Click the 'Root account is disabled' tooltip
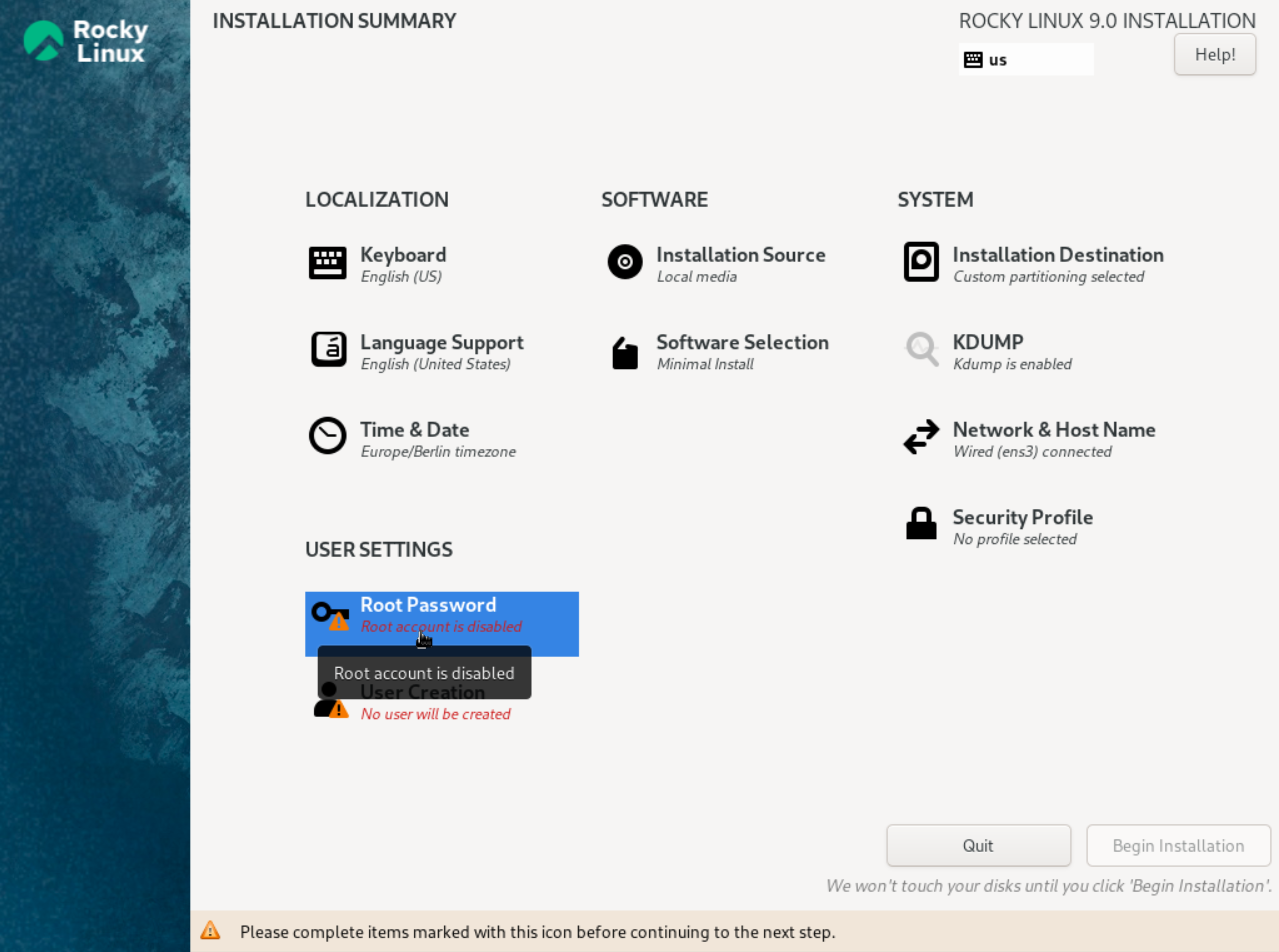The height and width of the screenshot is (952, 1279). (x=424, y=673)
